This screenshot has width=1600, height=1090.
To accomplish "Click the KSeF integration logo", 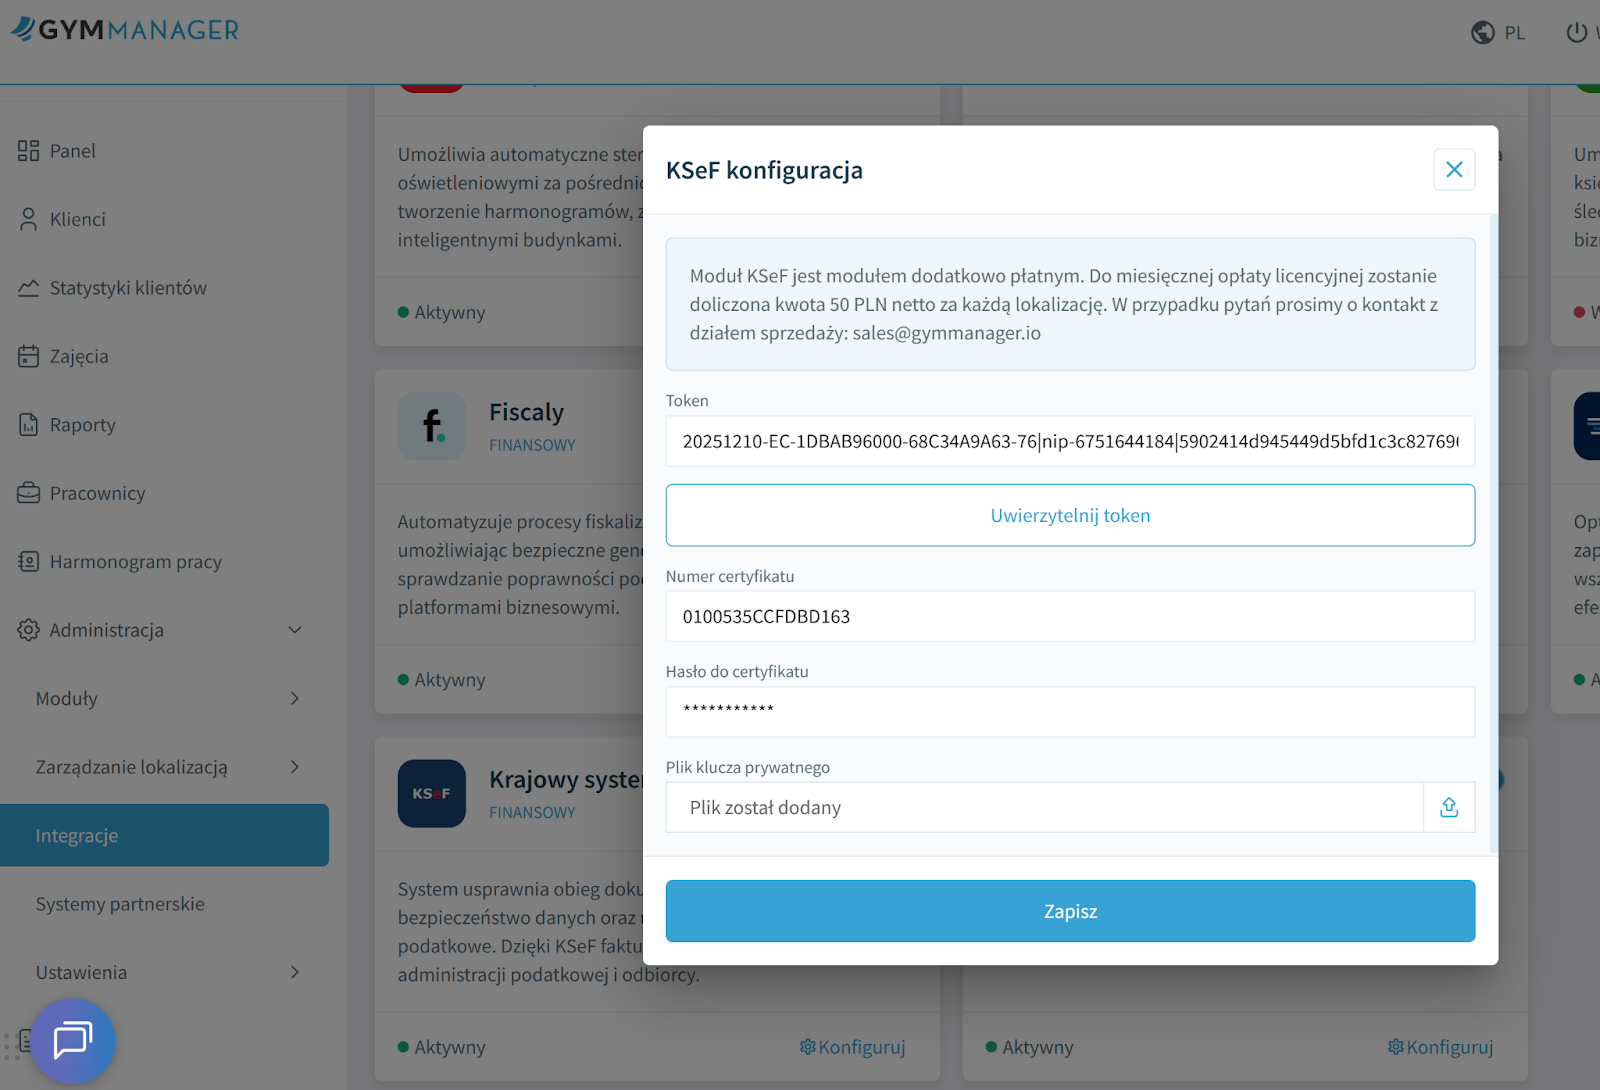I will click(432, 794).
